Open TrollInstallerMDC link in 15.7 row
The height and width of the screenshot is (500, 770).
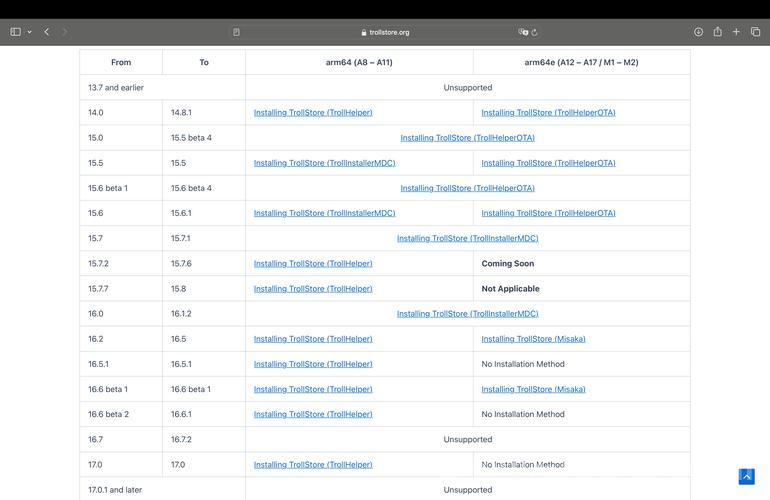coord(468,238)
